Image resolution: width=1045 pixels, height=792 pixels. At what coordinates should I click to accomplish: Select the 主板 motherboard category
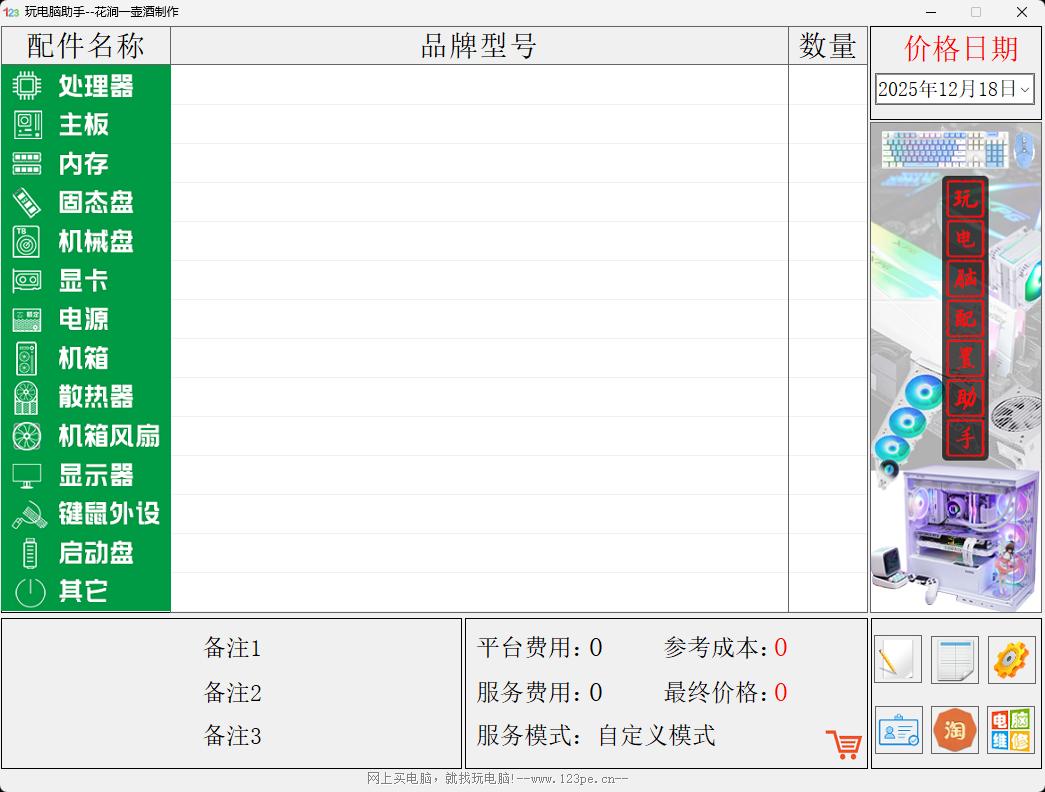click(85, 125)
